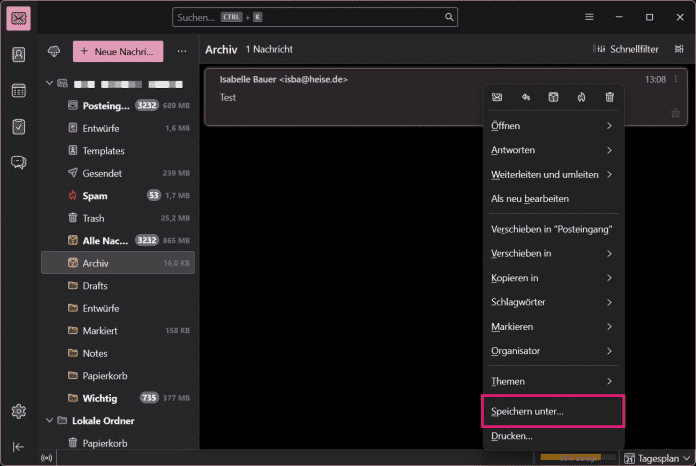Open the Chat space icon
This screenshot has height=466, width=696.
[x=19, y=162]
